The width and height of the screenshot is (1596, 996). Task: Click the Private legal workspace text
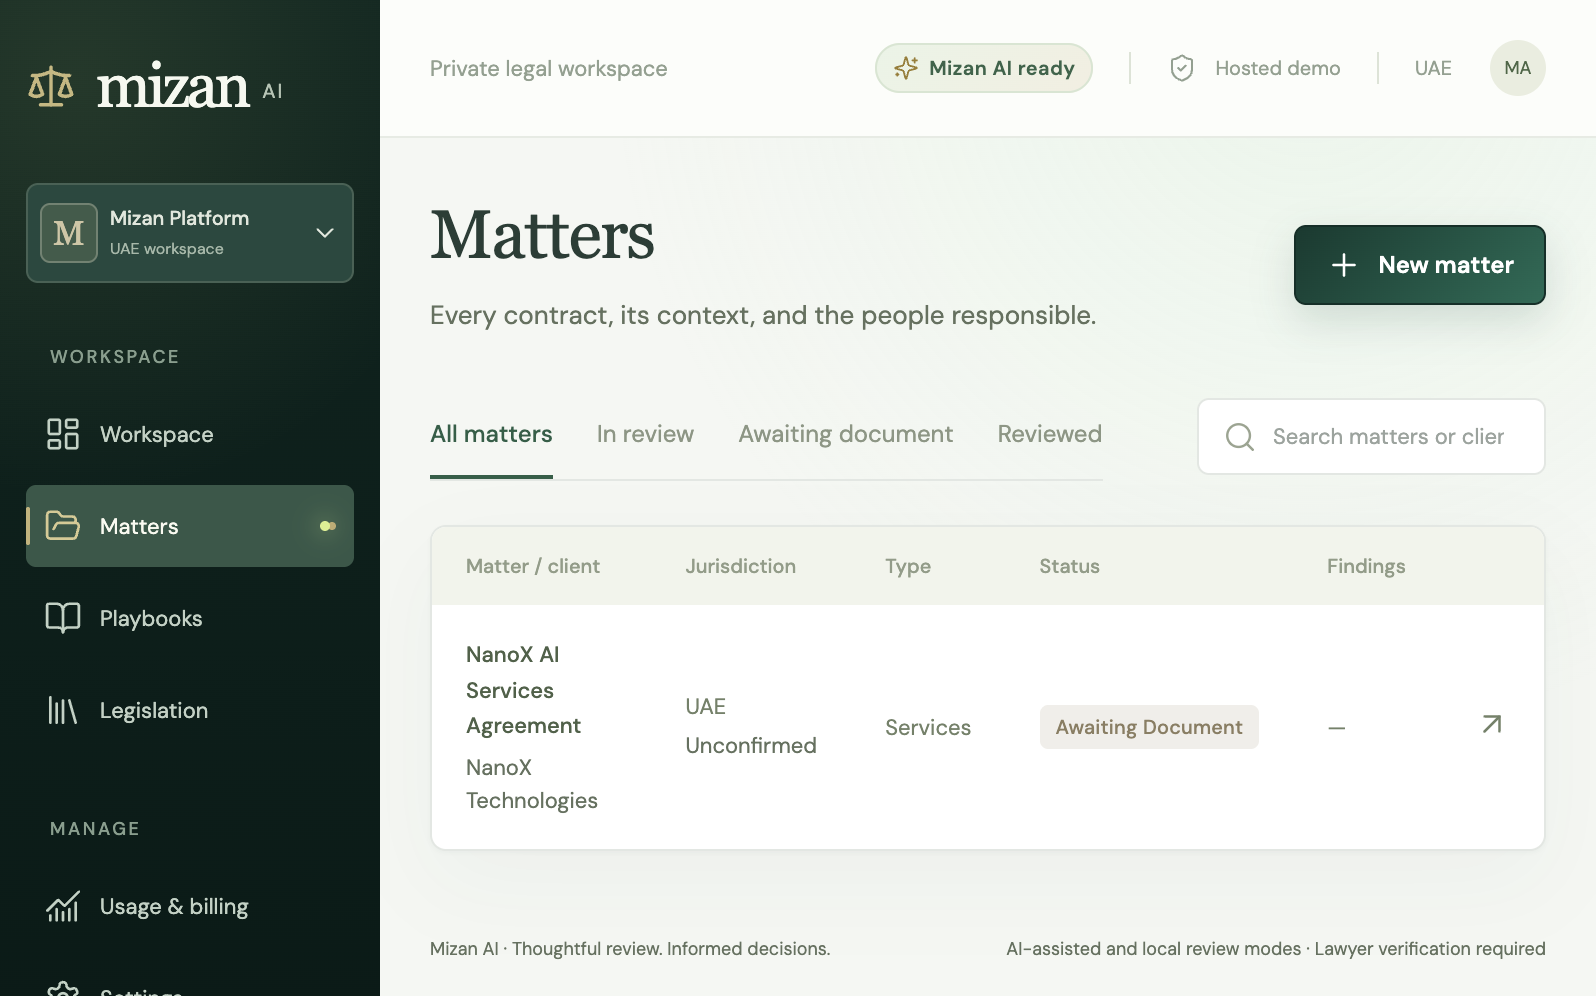[x=549, y=68]
